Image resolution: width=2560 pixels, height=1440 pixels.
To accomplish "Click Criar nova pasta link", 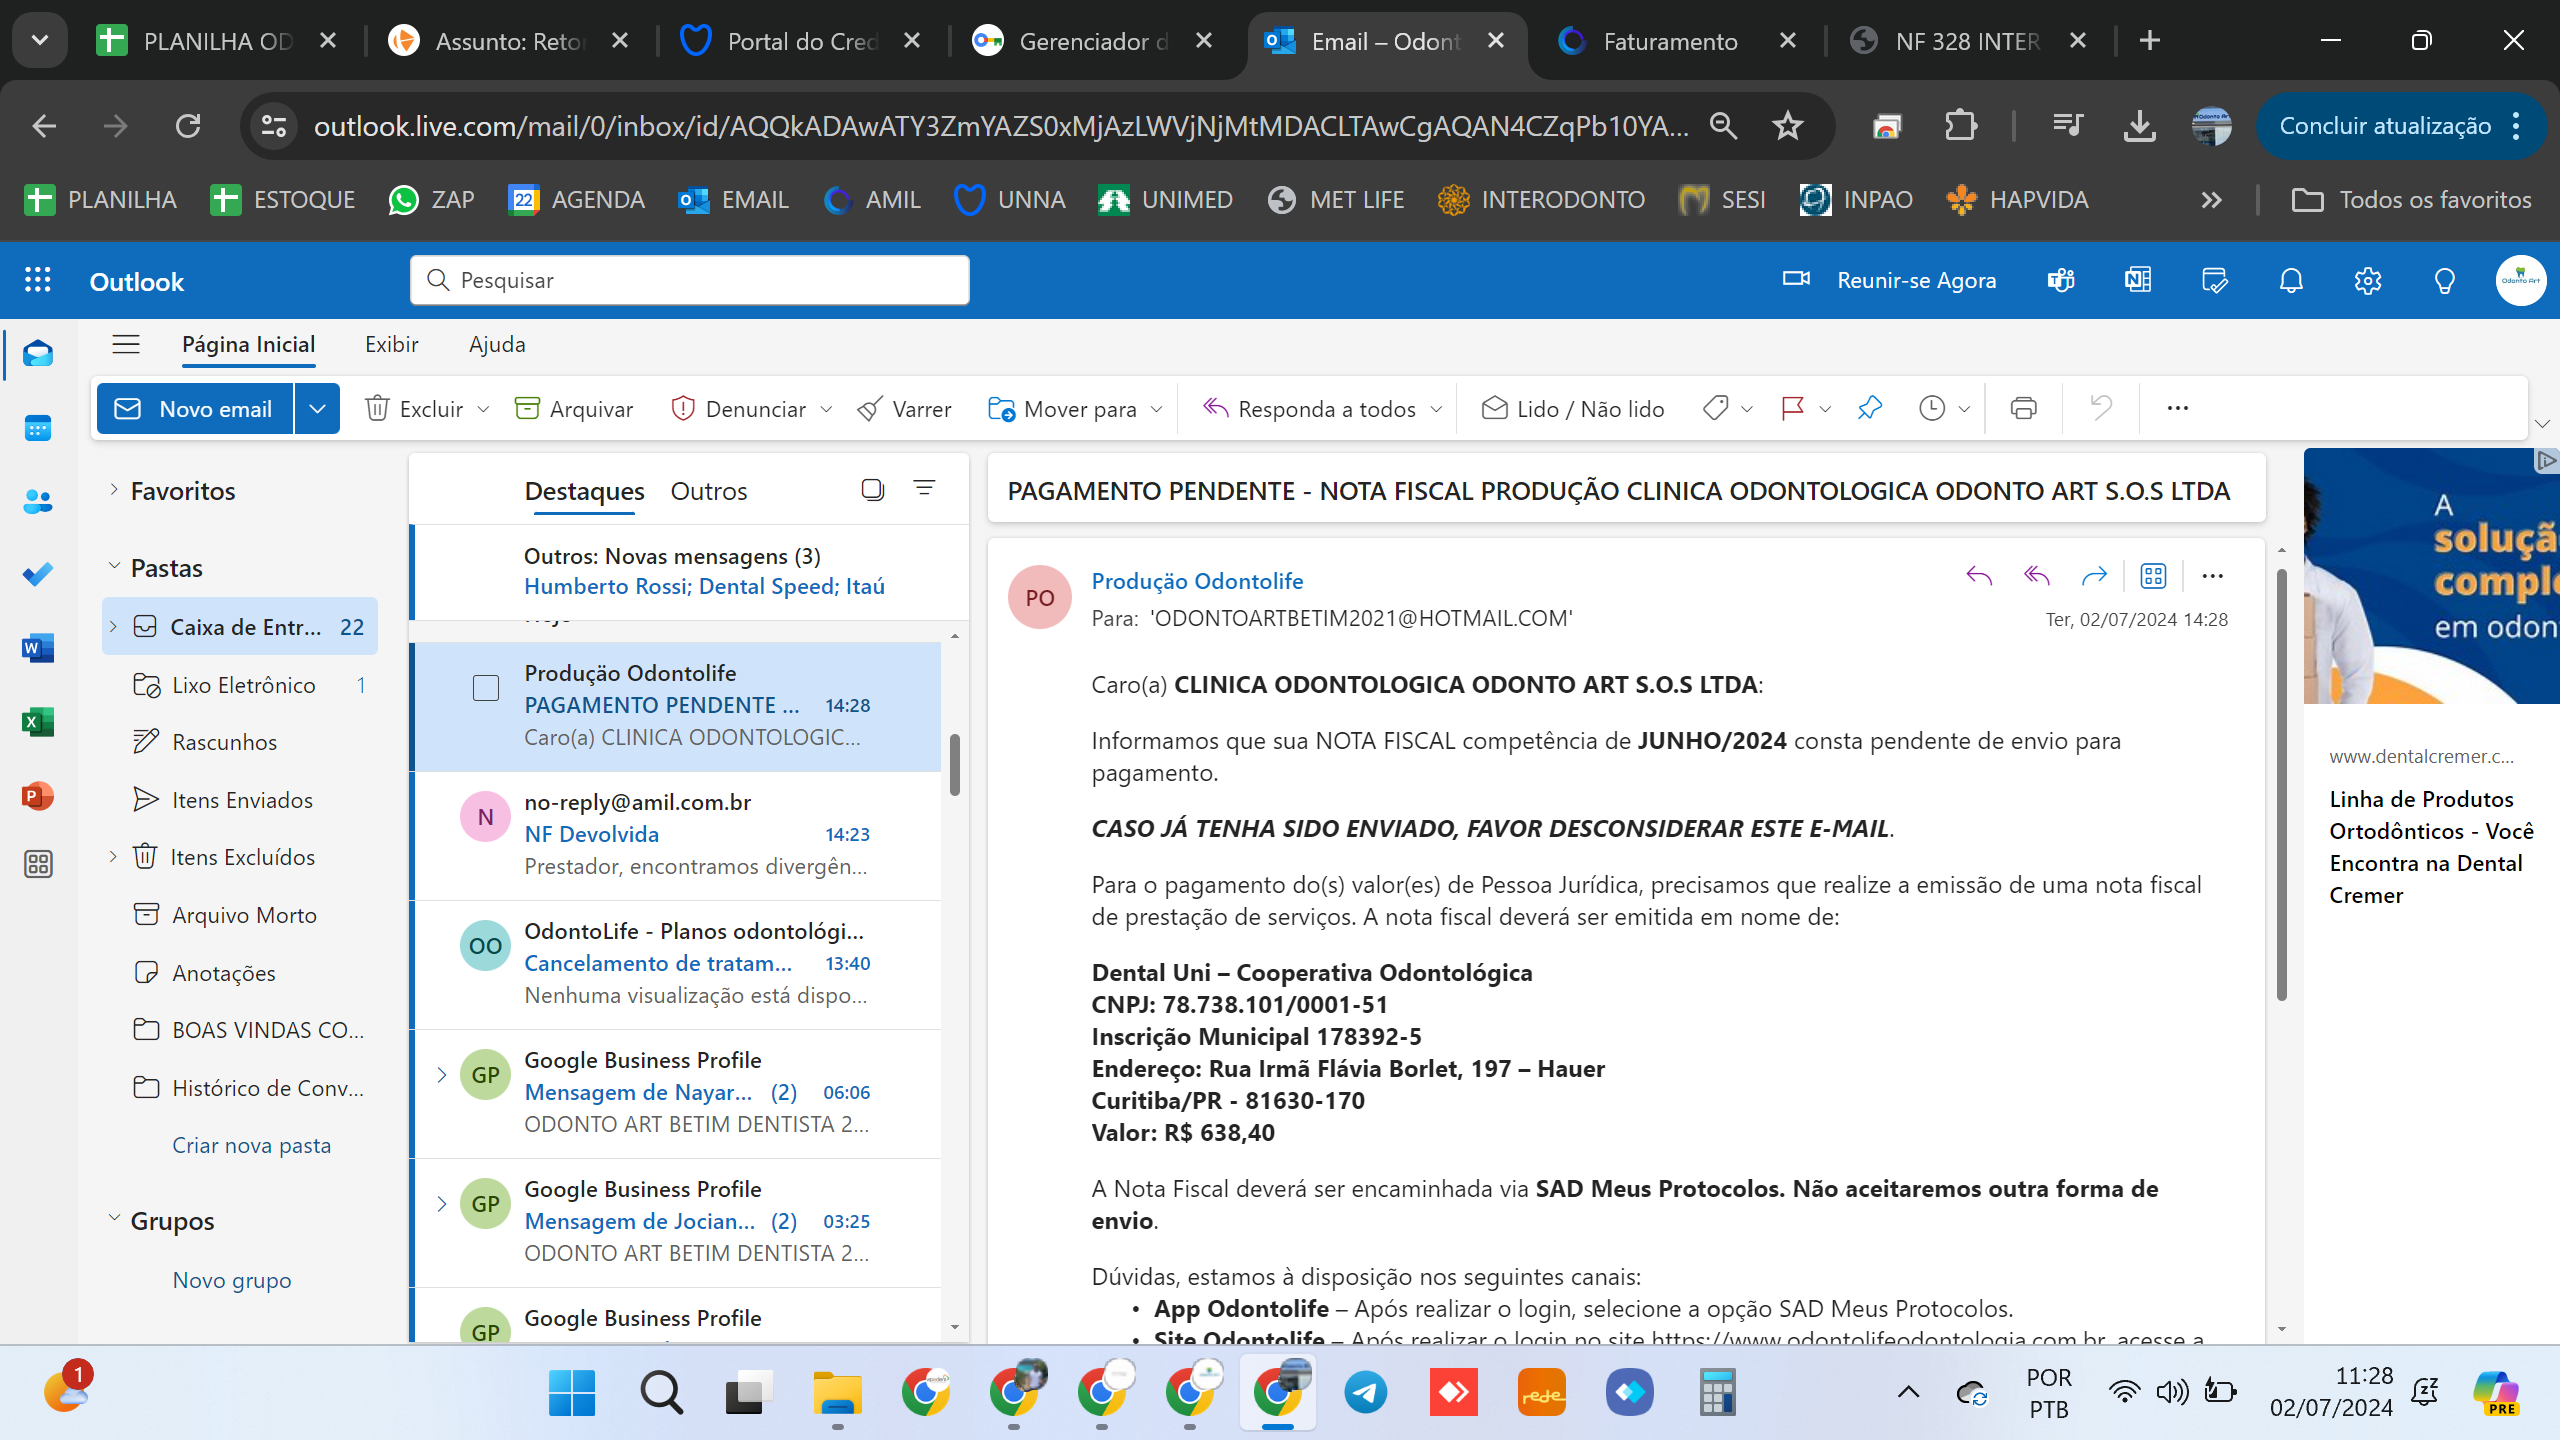I will [x=251, y=1145].
